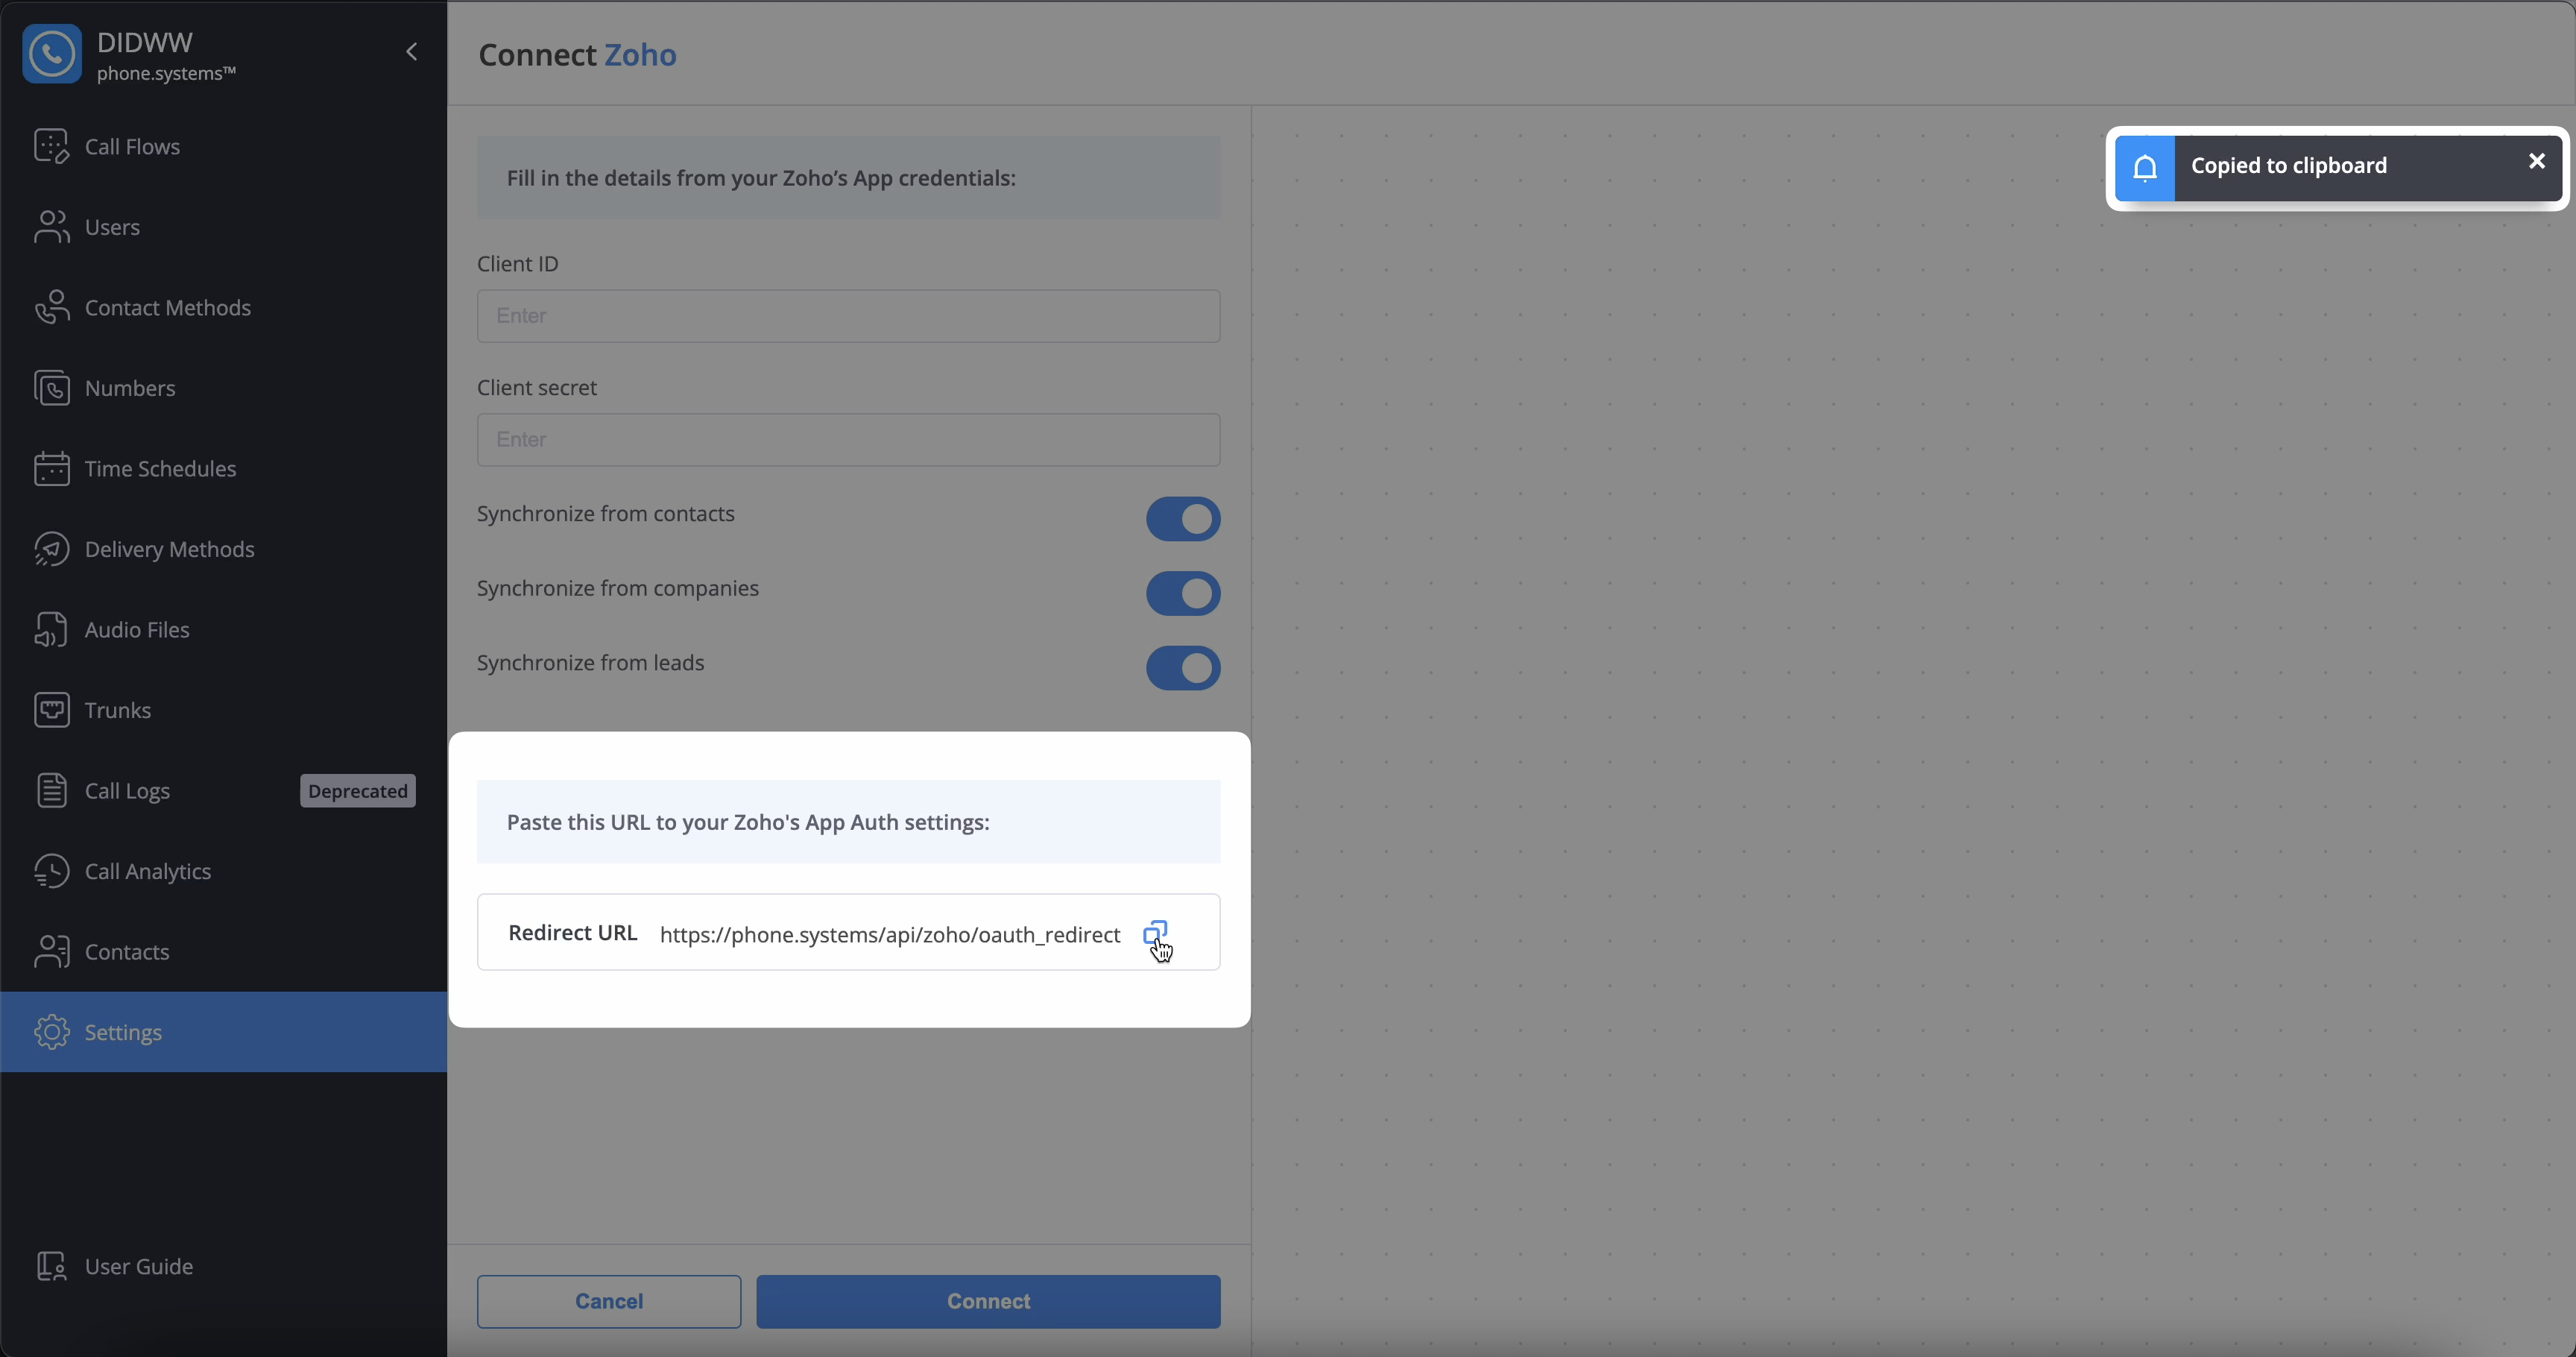Click the Trunks sidebar icon

[x=52, y=710]
